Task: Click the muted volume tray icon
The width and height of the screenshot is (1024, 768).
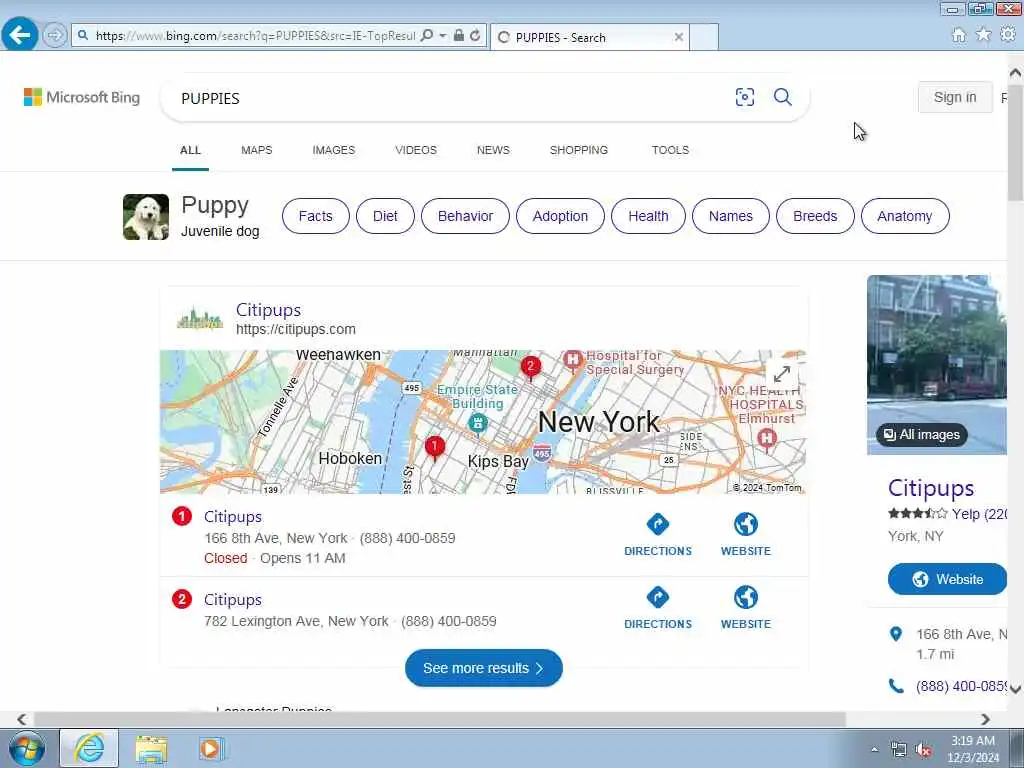Action: tap(923, 750)
